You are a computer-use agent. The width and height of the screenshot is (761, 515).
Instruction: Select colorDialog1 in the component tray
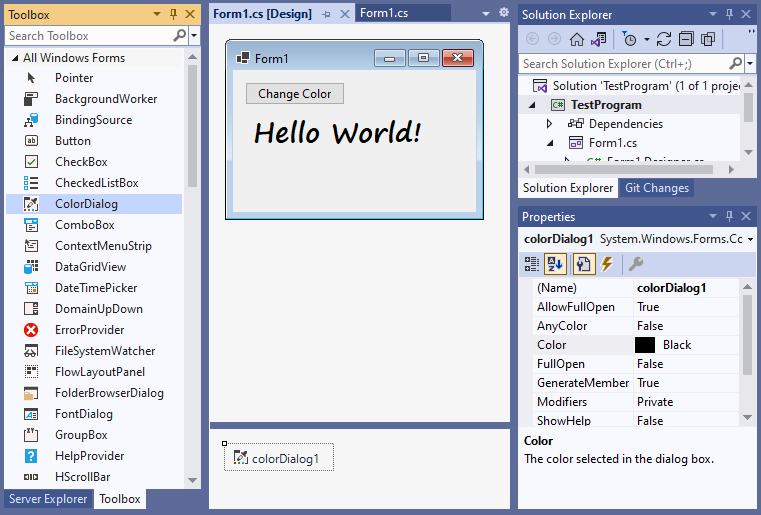click(x=279, y=458)
